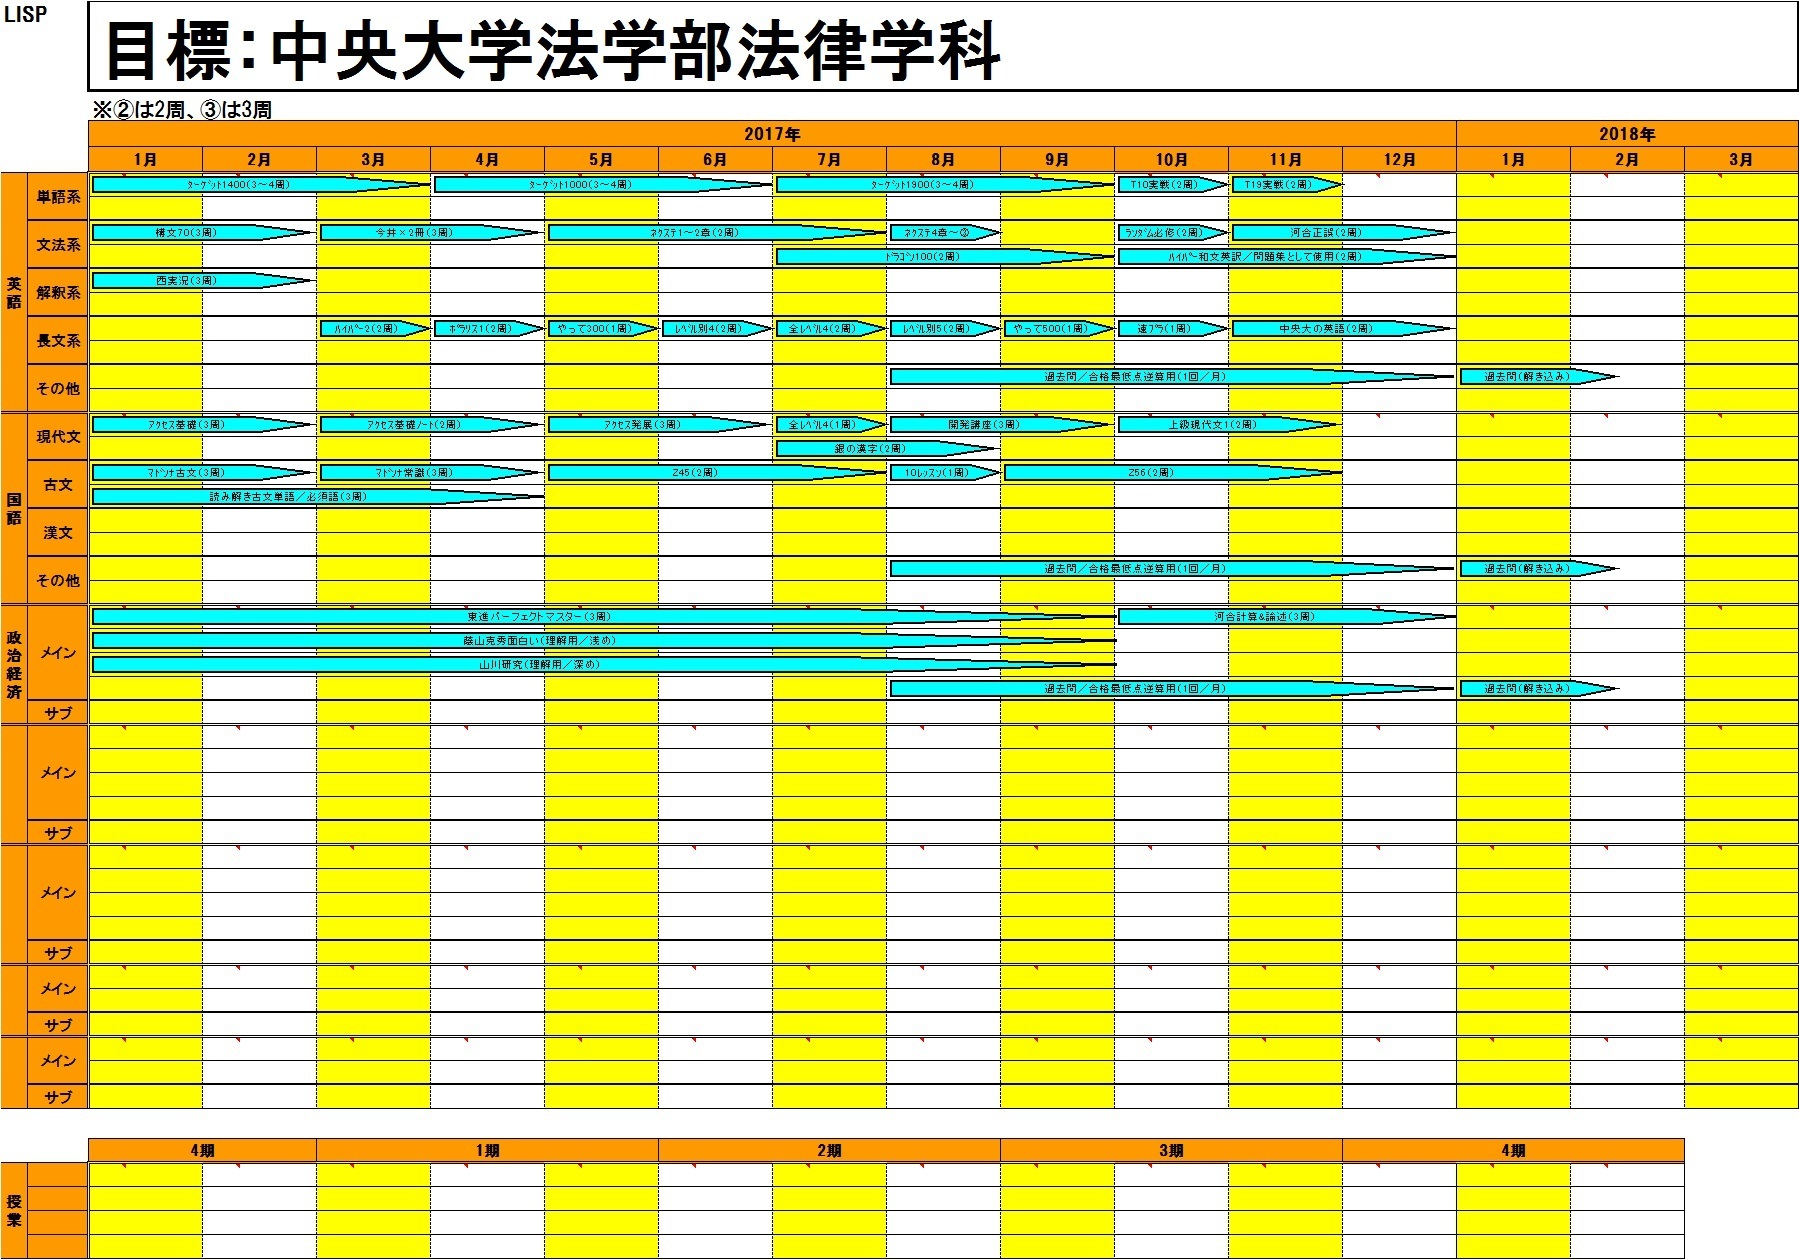This screenshot has width=1799, height=1259.
Task: Select the 今井×2冊(3周) bar
Action: coord(430,233)
